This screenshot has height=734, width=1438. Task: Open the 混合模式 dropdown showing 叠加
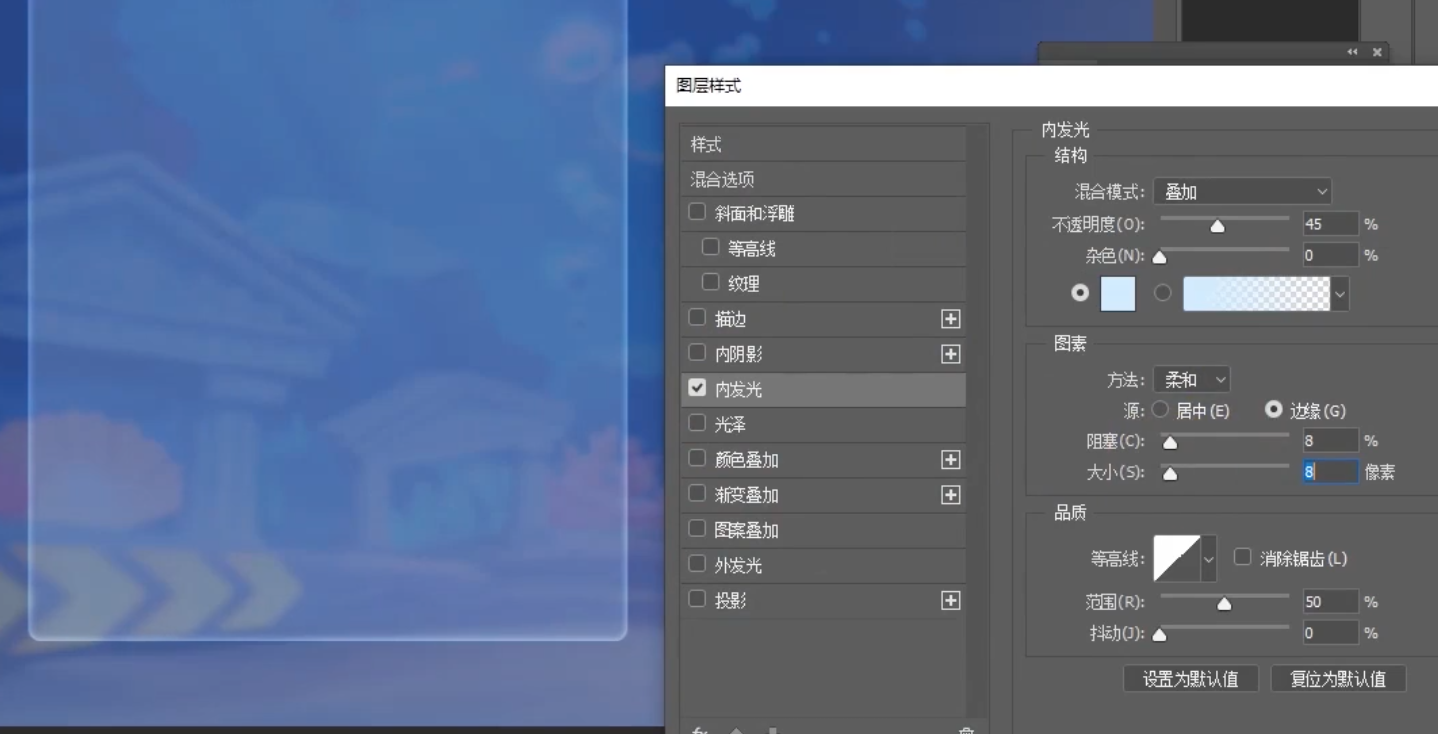[1242, 192]
